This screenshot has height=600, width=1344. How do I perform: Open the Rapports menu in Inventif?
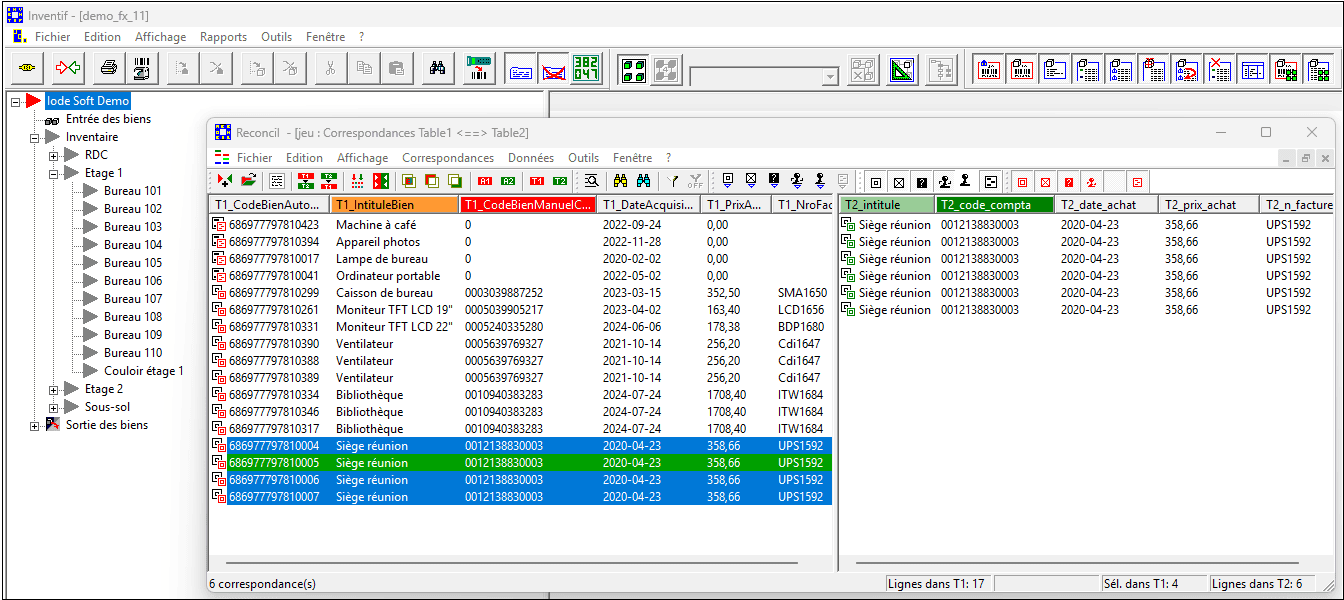[223, 36]
